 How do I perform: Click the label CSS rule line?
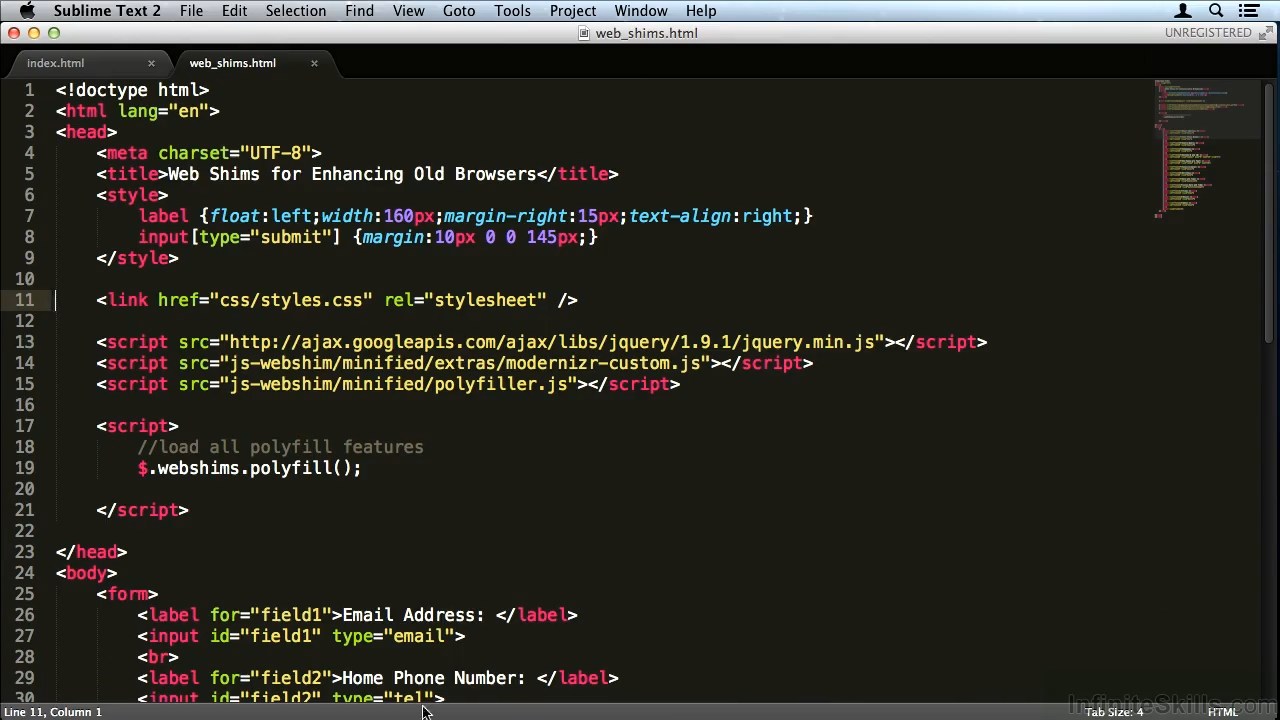476,216
